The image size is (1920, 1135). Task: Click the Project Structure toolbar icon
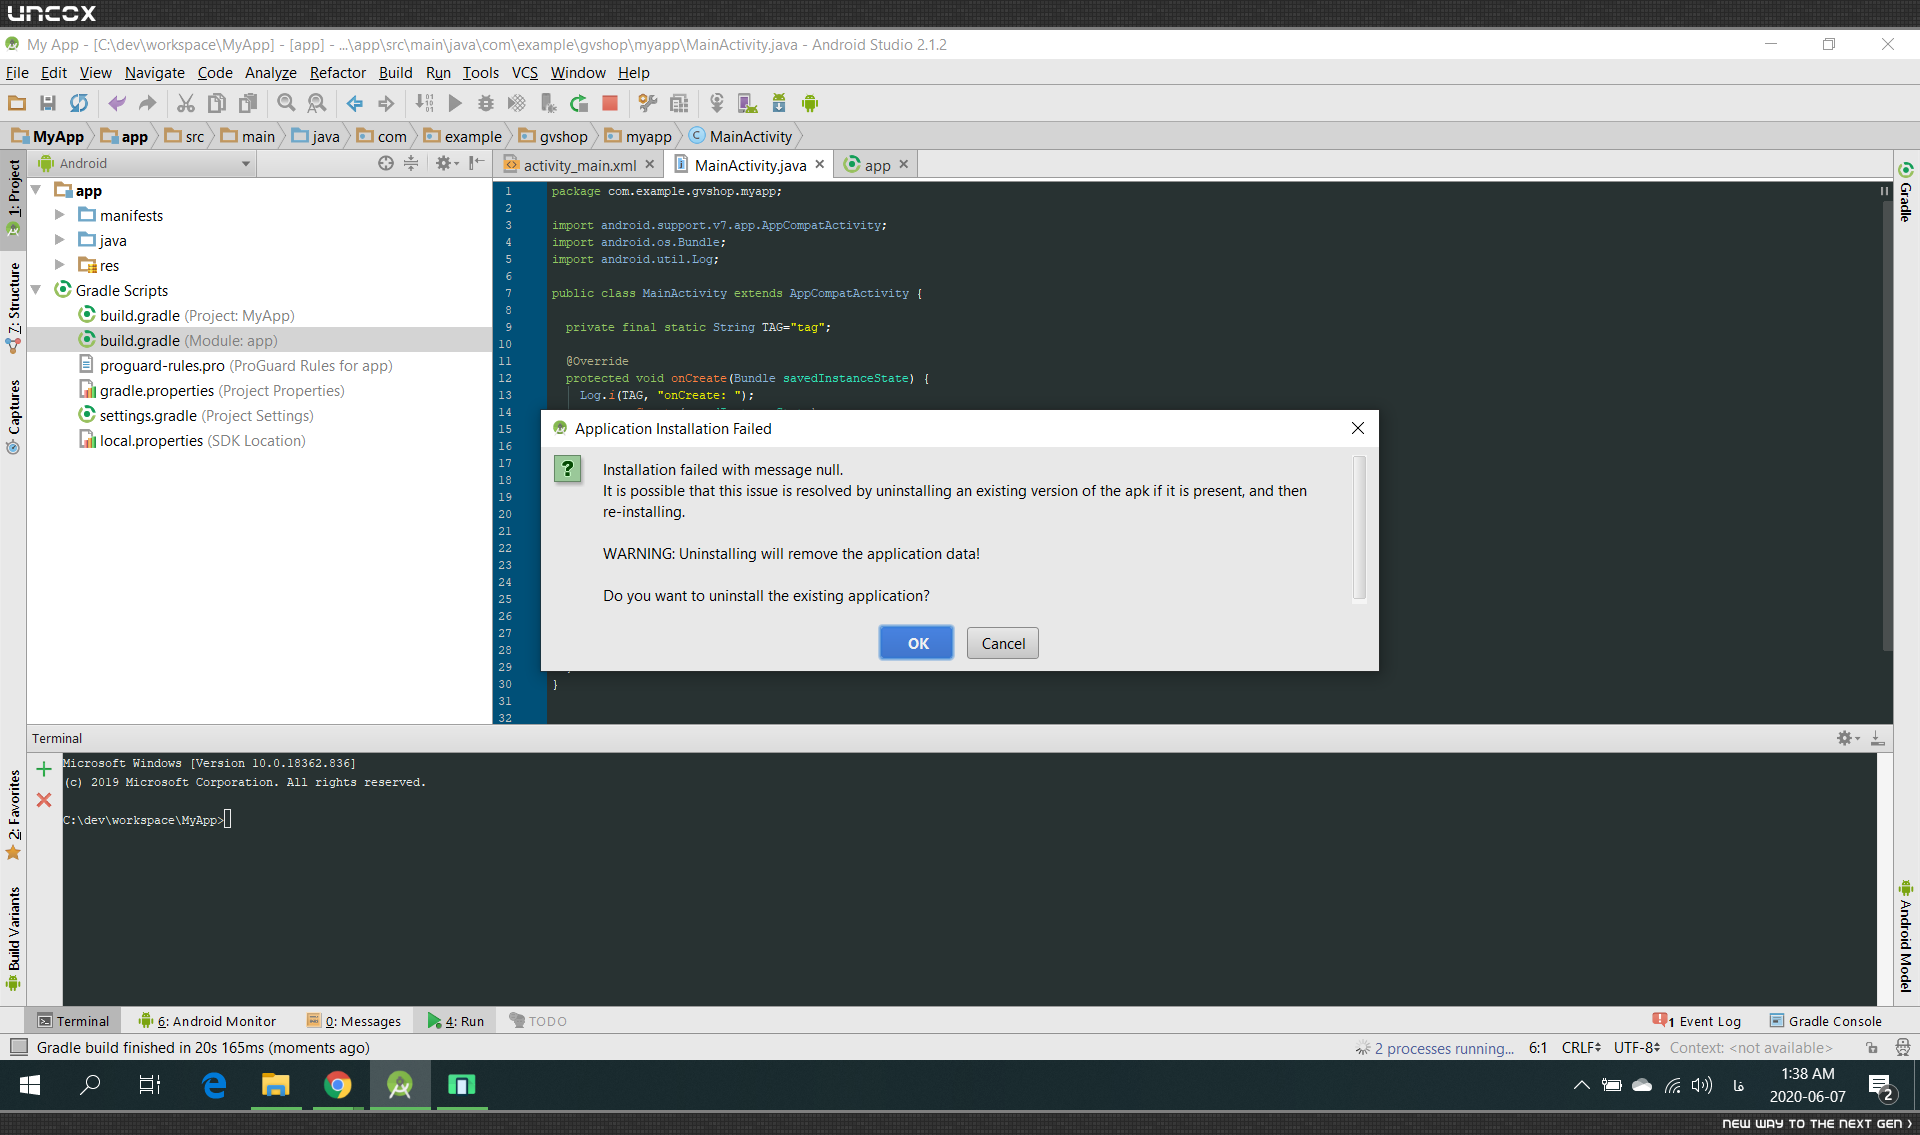click(679, 103)
